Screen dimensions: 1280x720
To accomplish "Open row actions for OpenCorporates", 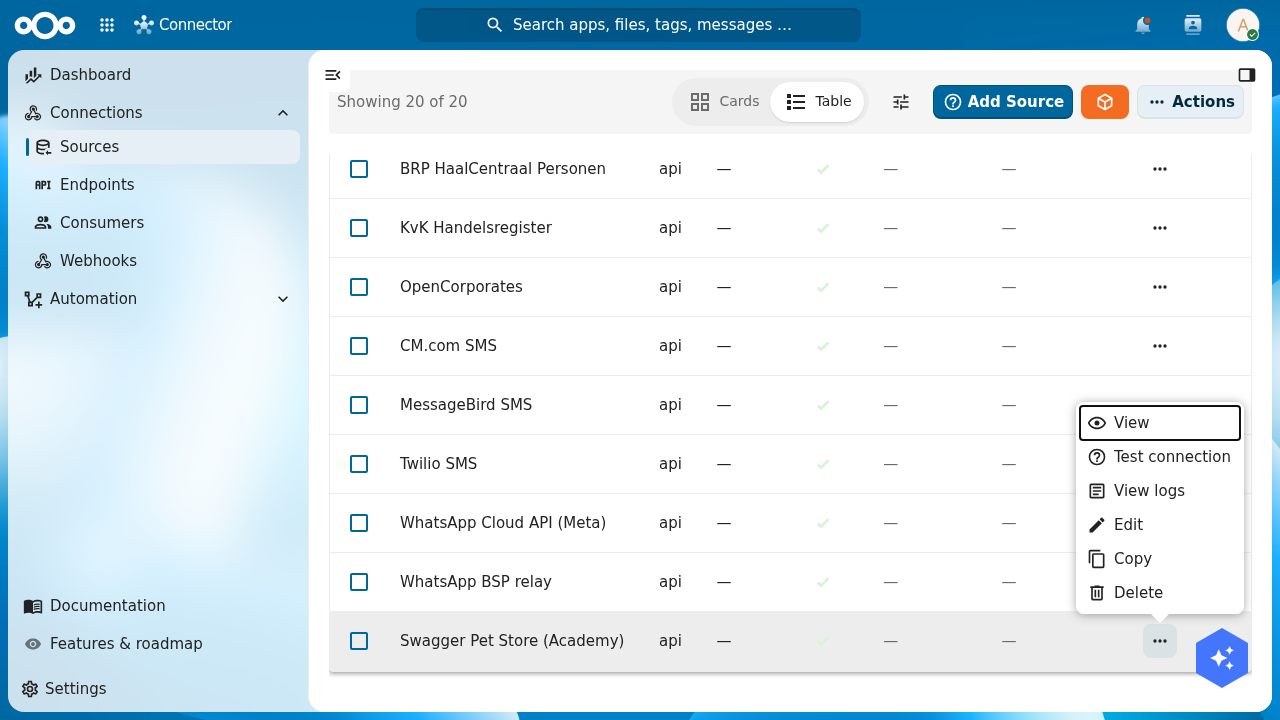I will 1160,287.
